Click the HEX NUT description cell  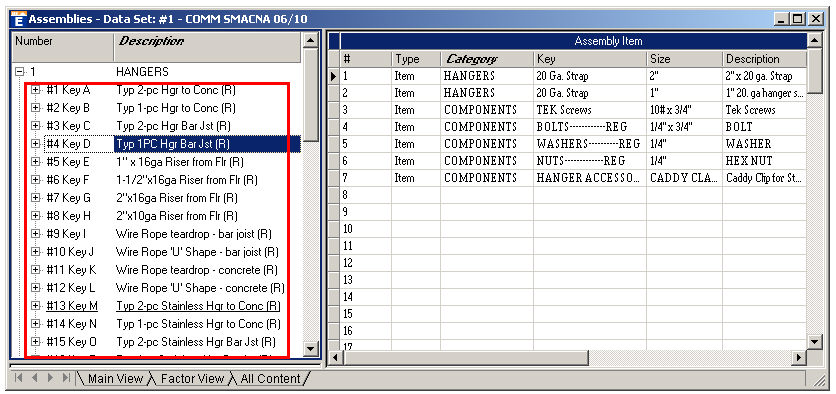tap(765, 161)
